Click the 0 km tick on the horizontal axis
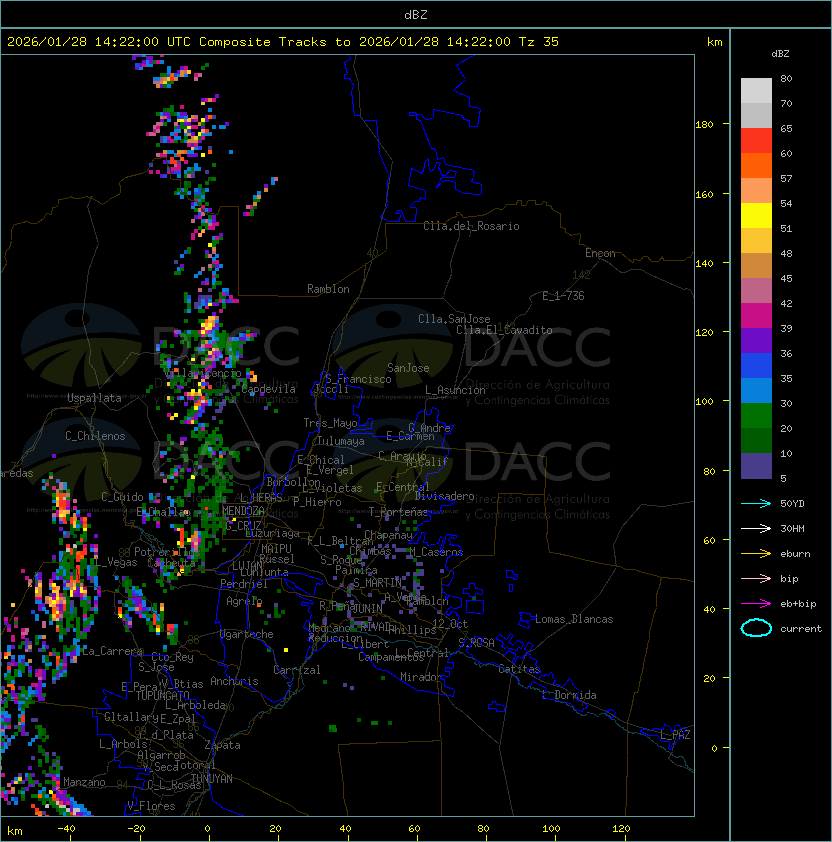 (x=207, y=829)
